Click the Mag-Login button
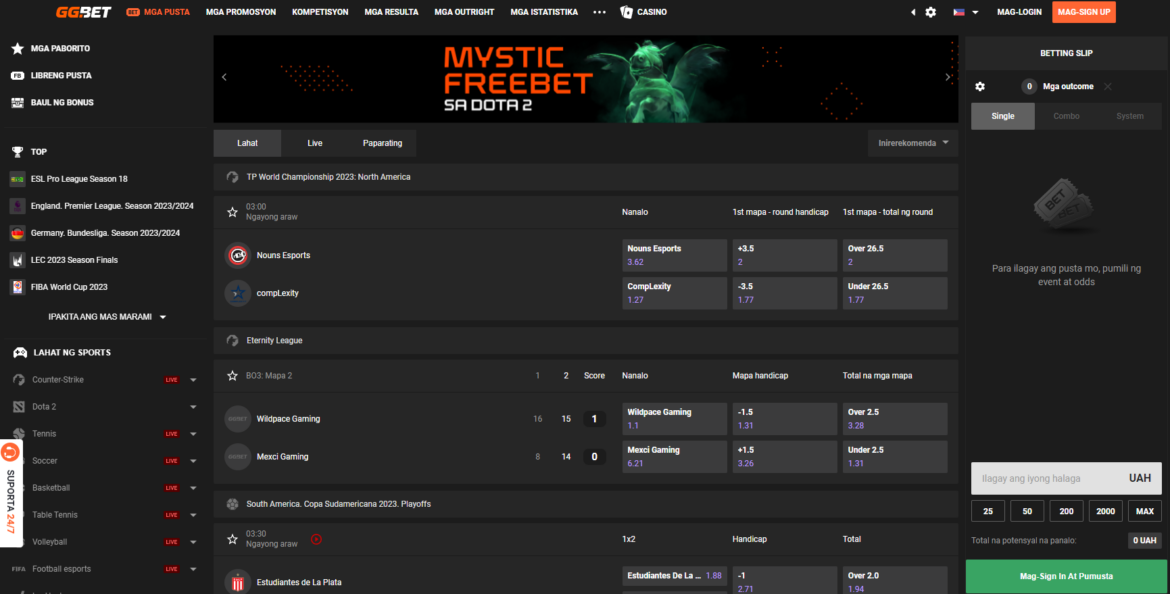 coord(1019,12)
